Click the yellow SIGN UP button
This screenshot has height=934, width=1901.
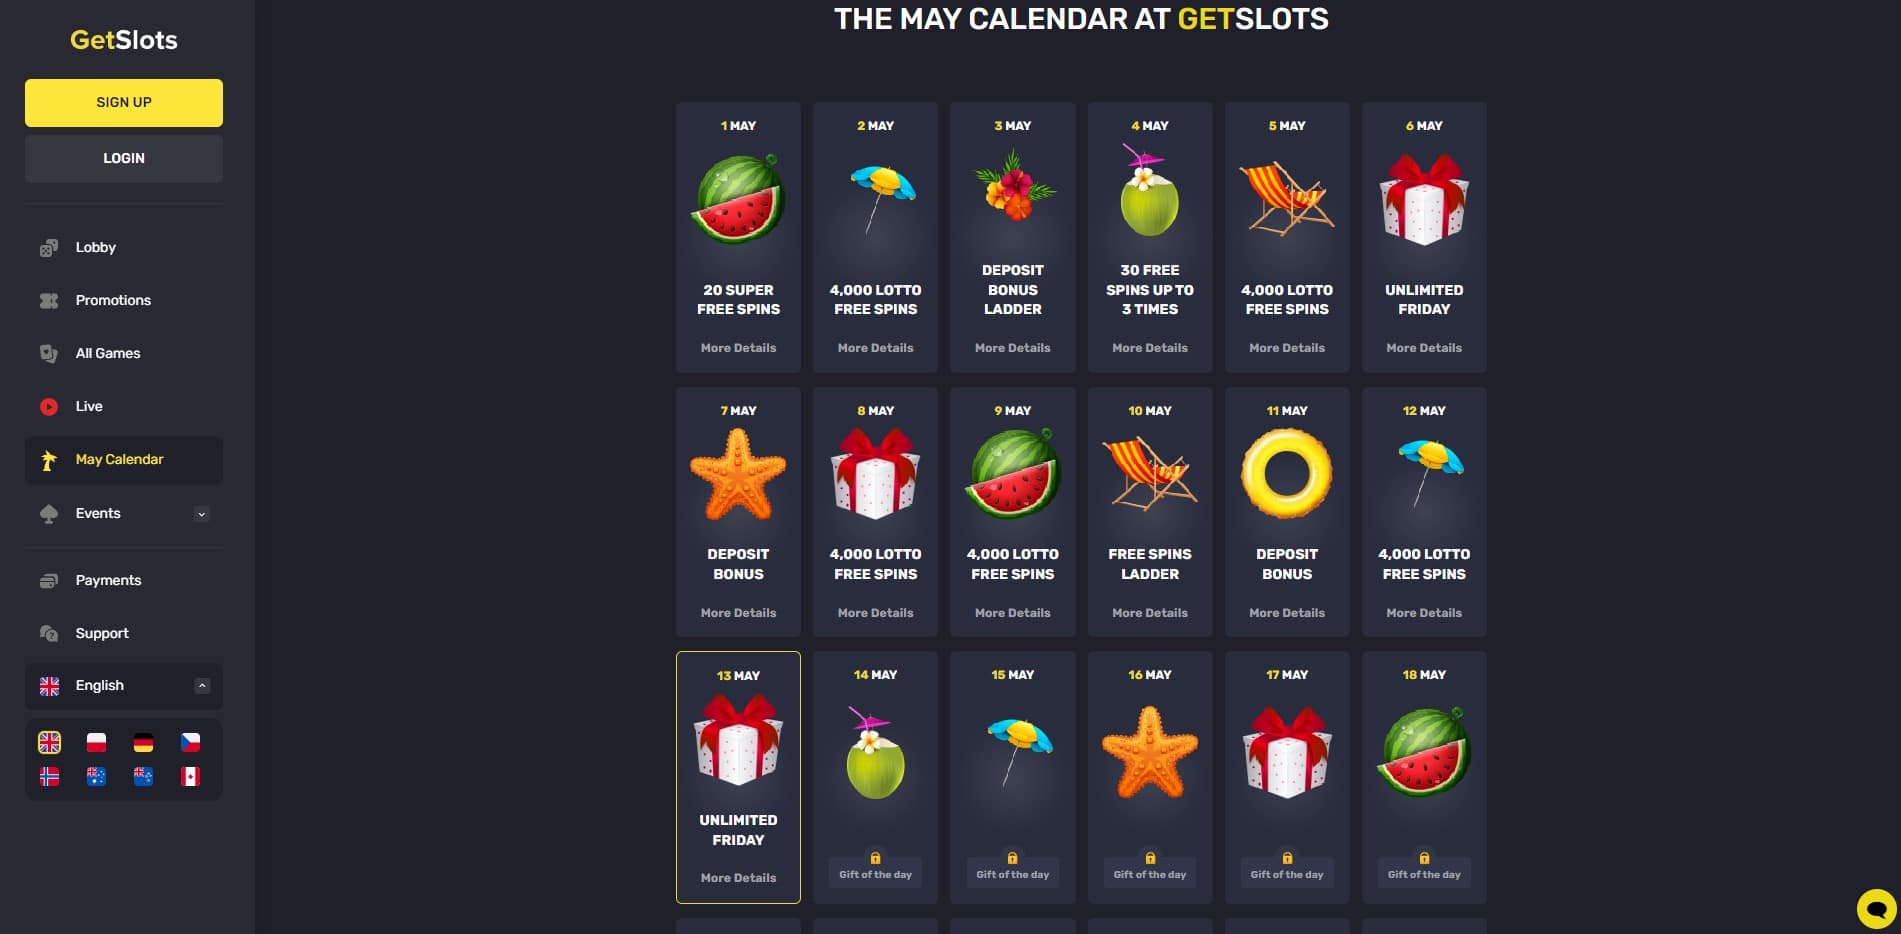tap(124, 102)
